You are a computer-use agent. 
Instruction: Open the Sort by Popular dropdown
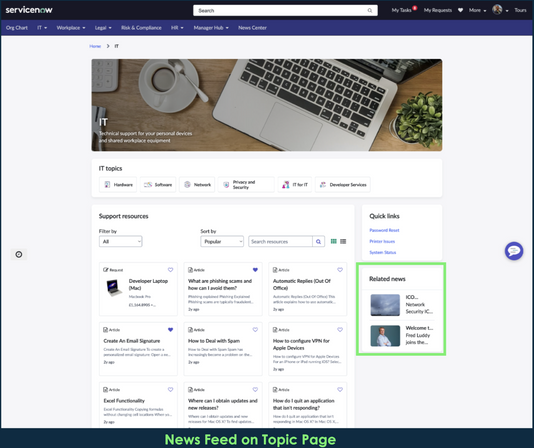click(x=222, y=242)
